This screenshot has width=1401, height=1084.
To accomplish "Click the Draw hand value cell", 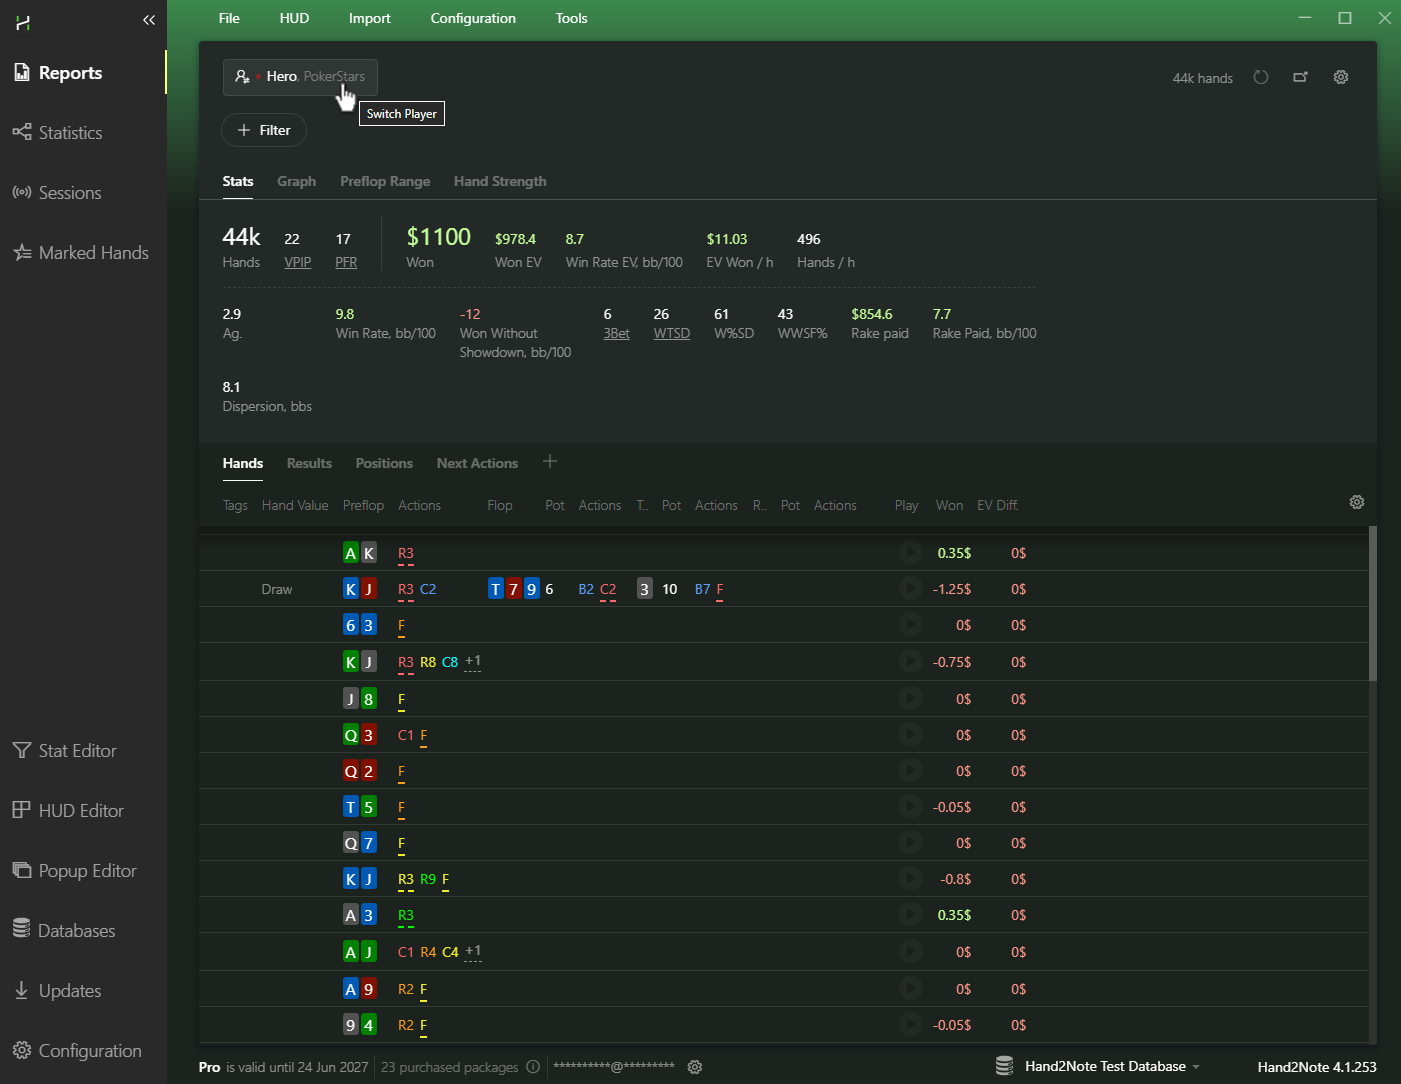I will [277, 589].
